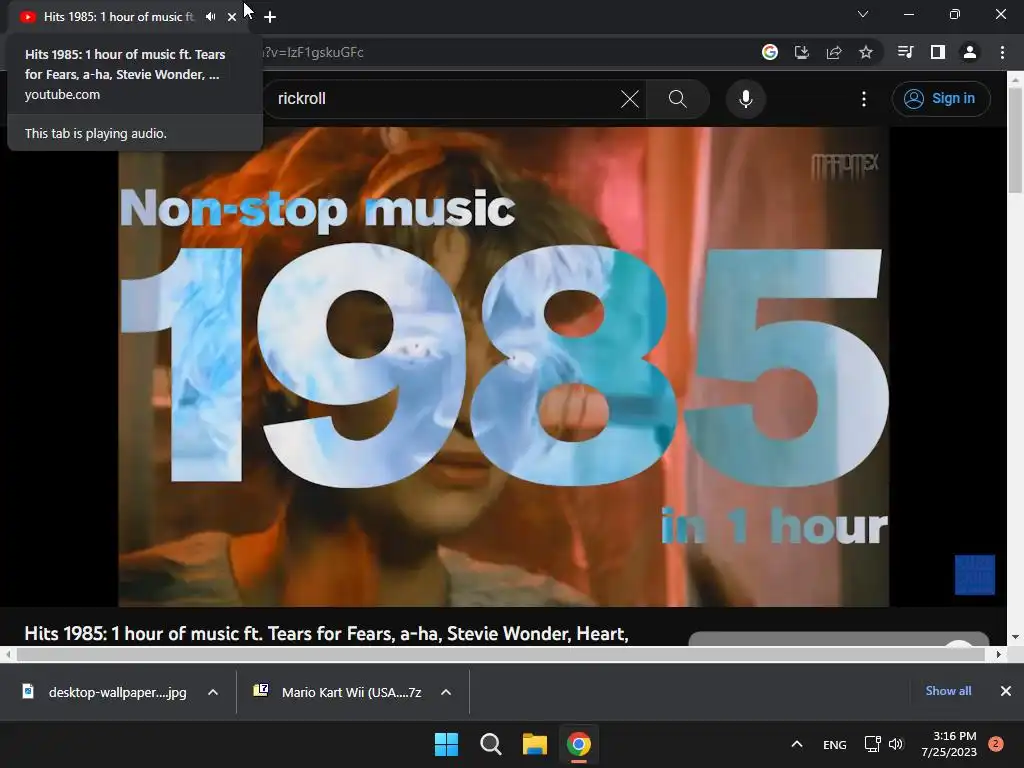Open the Chrome three-dot menu
1024x768 pixels.
click(x=1002, y=52)
